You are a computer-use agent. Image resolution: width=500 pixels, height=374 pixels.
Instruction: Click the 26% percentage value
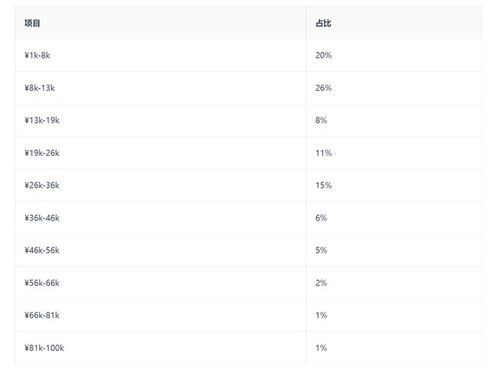coord(323,88)
